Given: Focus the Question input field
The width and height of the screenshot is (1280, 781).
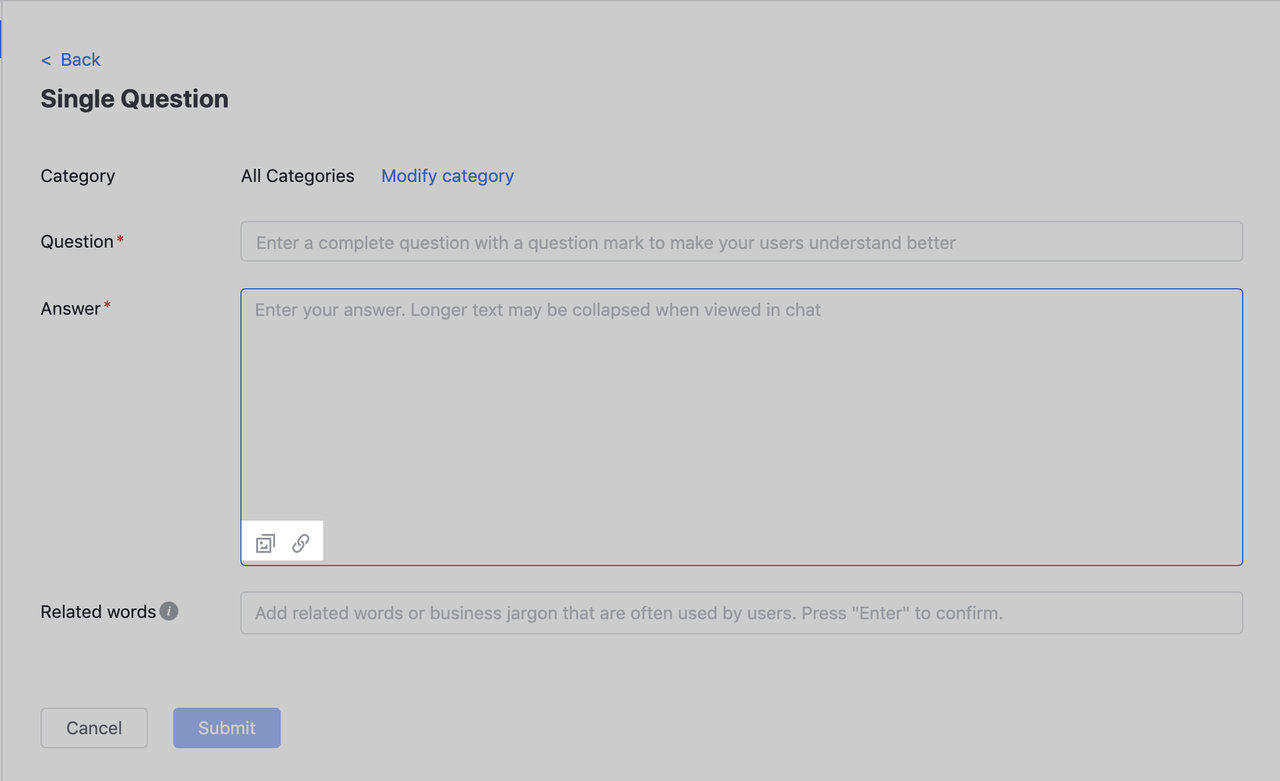Looking at the screenshot, I should pos(741,242).
